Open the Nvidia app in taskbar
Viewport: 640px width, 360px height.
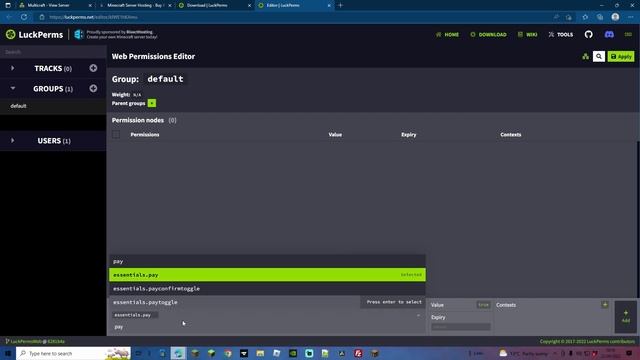click(293, 353)
